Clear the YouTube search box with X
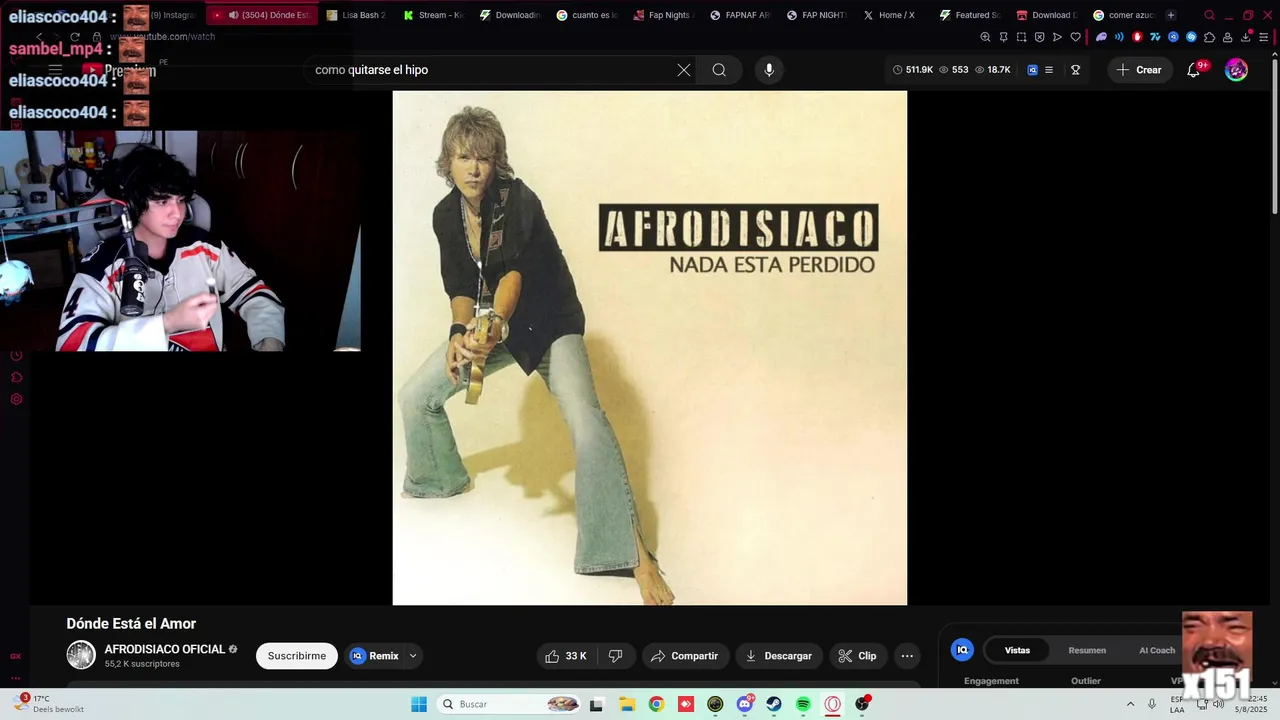 pyautogui.click(x=684, y=70)
